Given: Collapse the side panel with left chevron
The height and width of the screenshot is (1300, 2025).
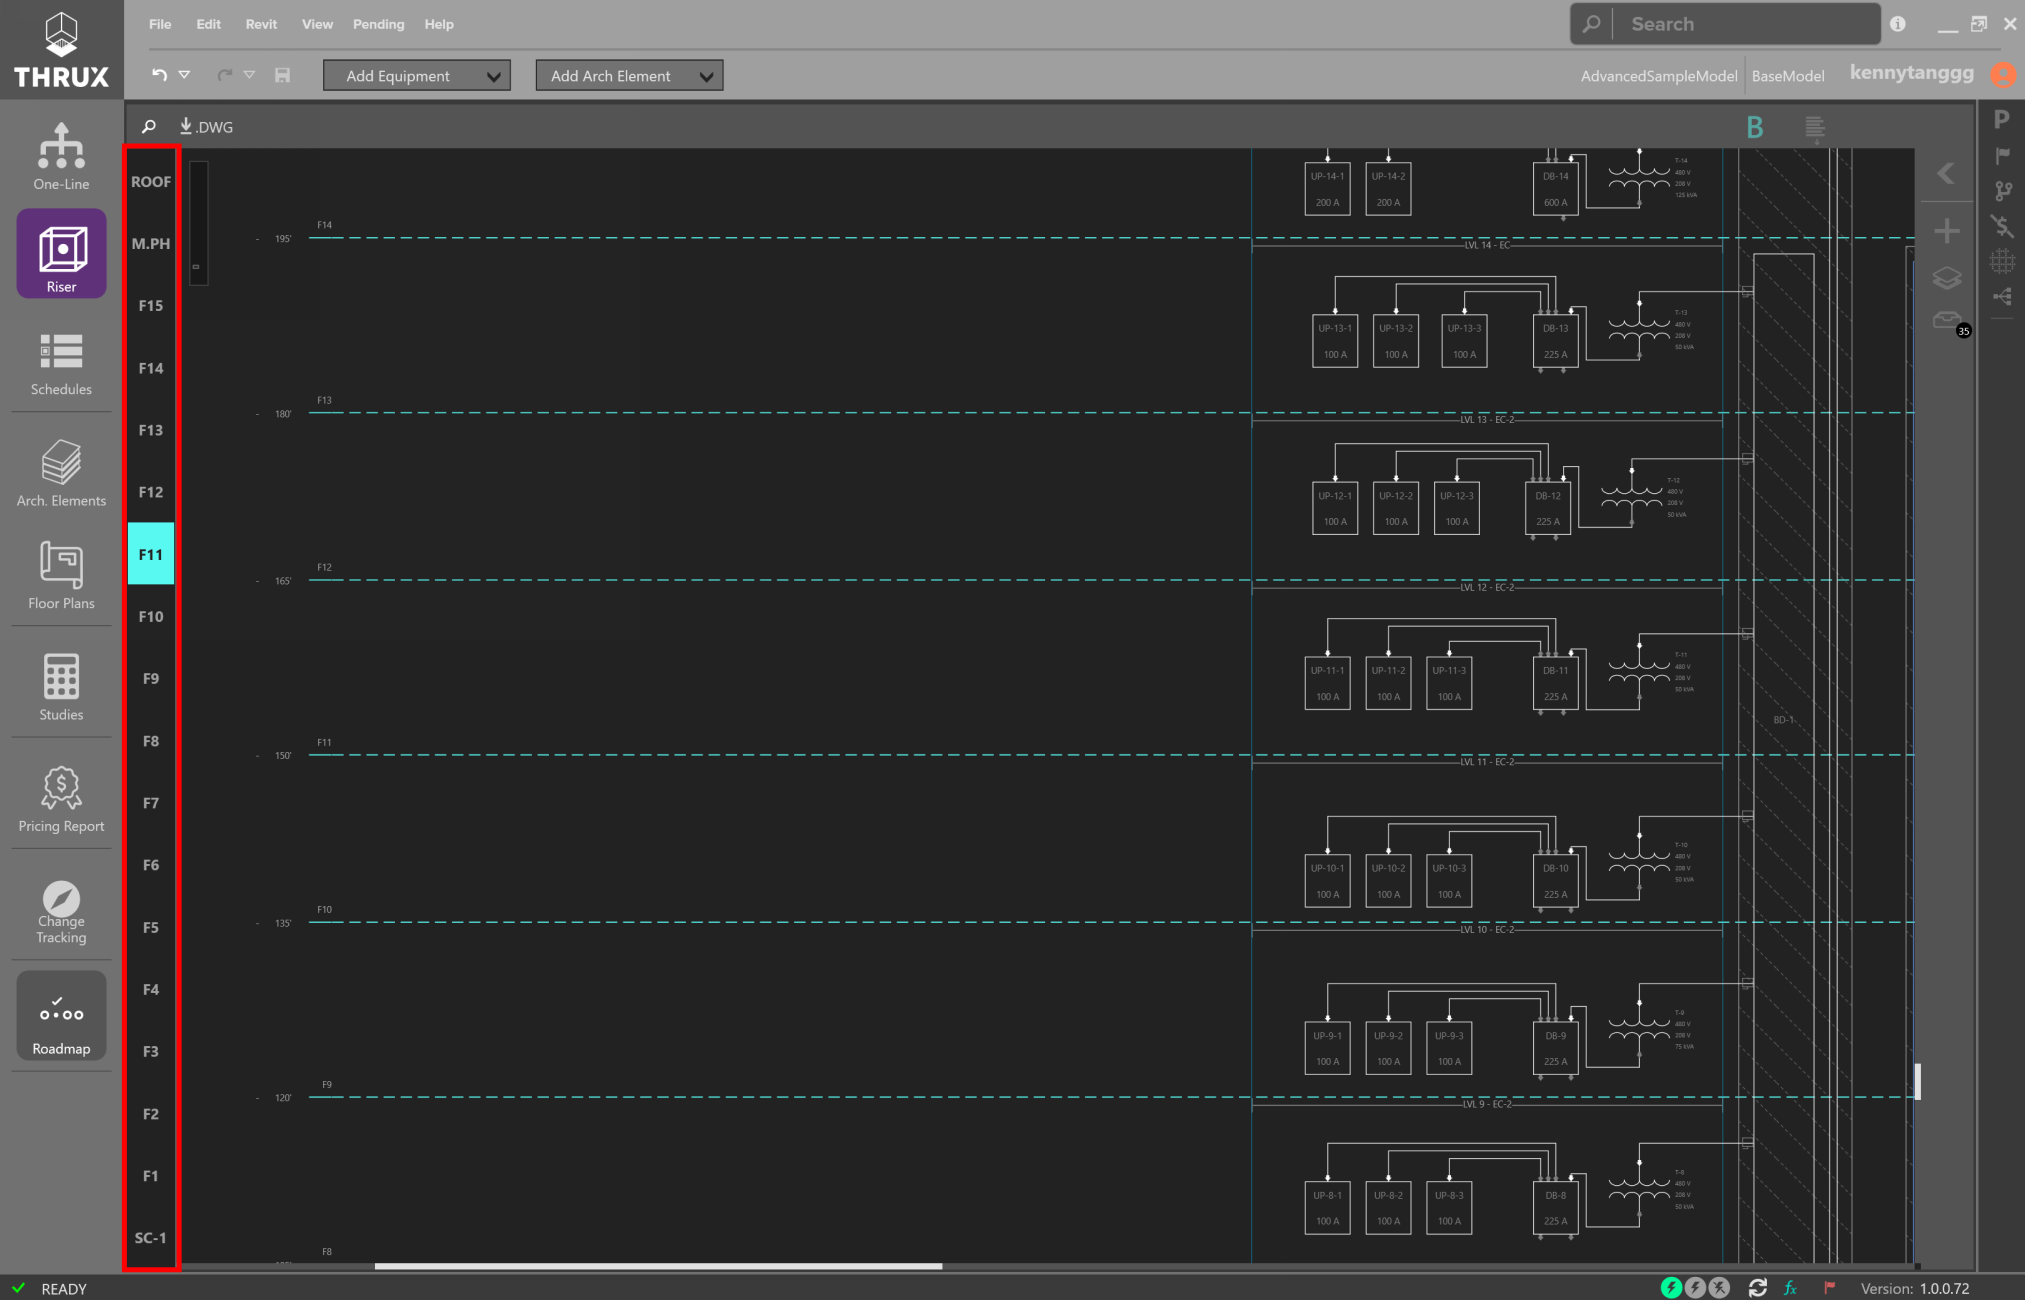Looking at the screenshot, I should [x=1946, y=174].
